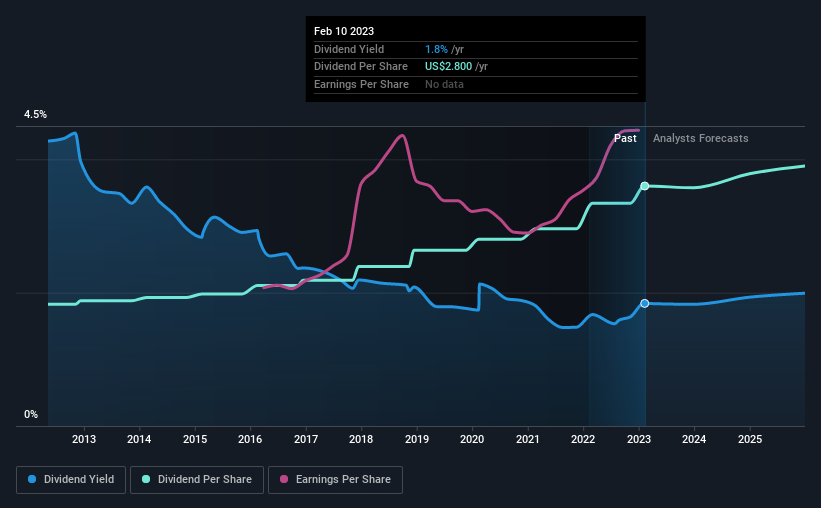Viewport: 821px width, 508px height.
Task: Click the pink Earnings Per Share legend dot
Action: click(x=284, y=479)
